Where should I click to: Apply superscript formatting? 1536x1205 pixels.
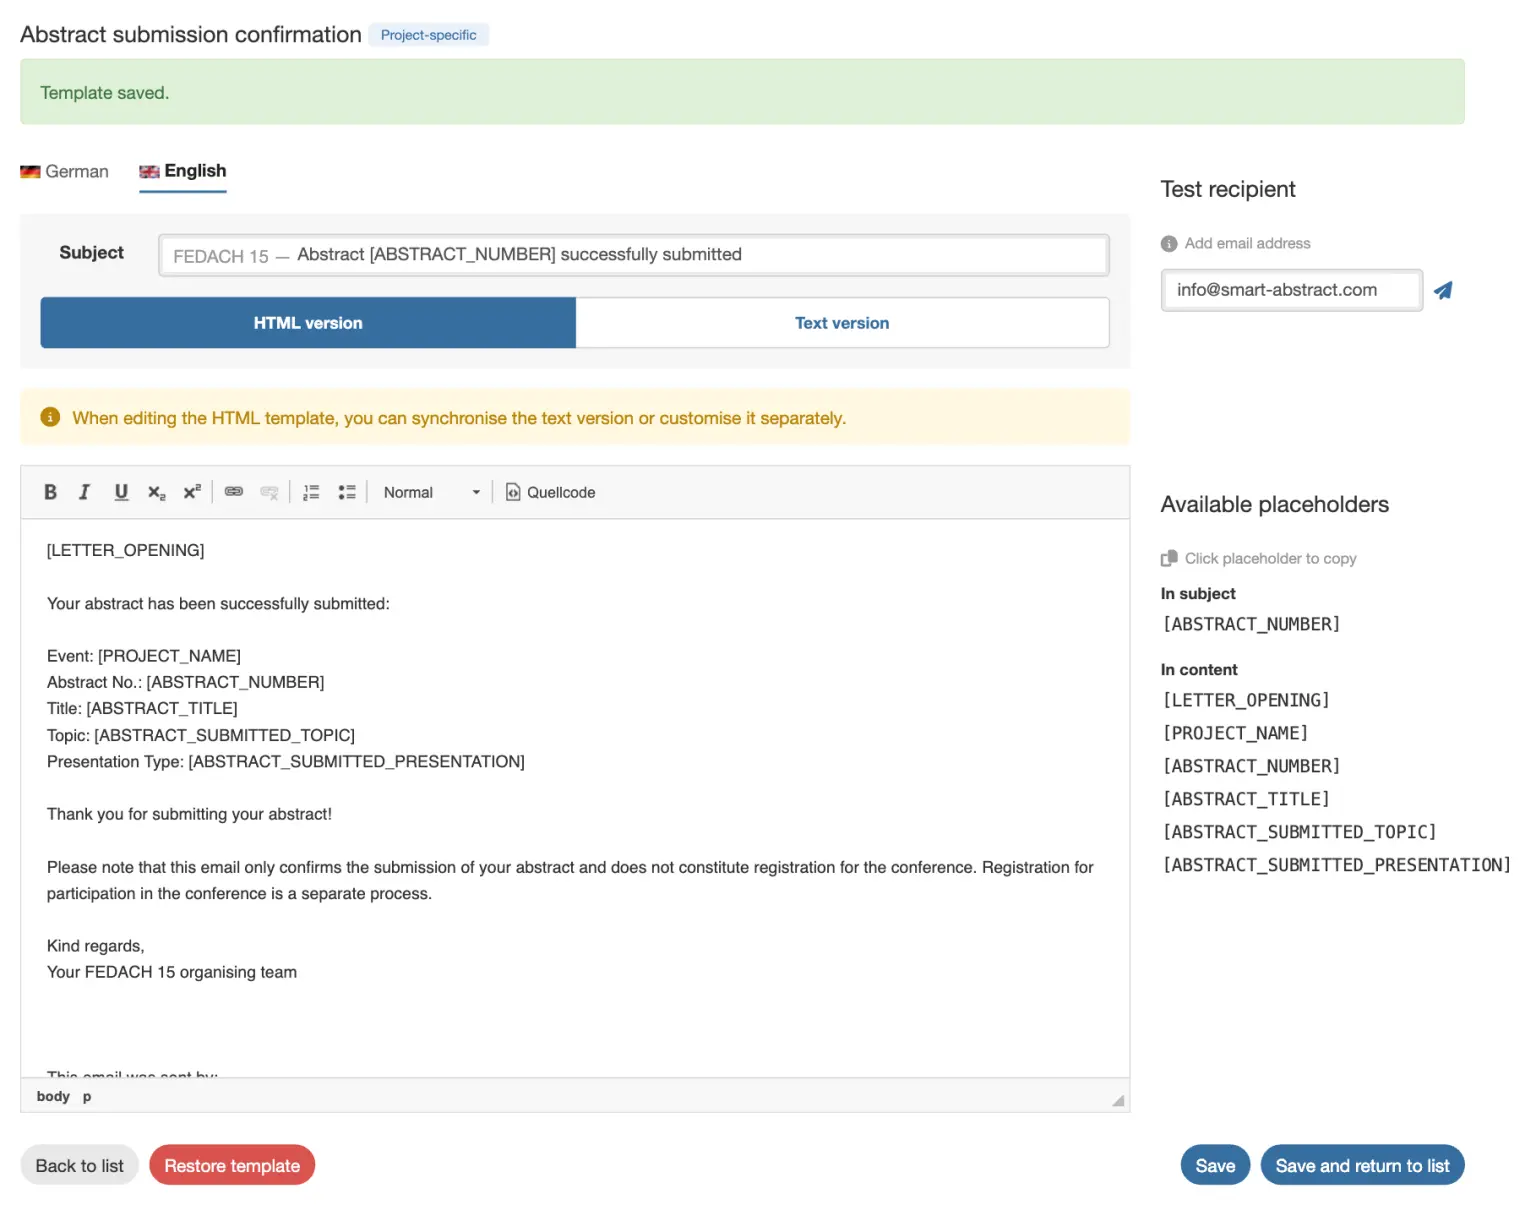coord(192,492)
